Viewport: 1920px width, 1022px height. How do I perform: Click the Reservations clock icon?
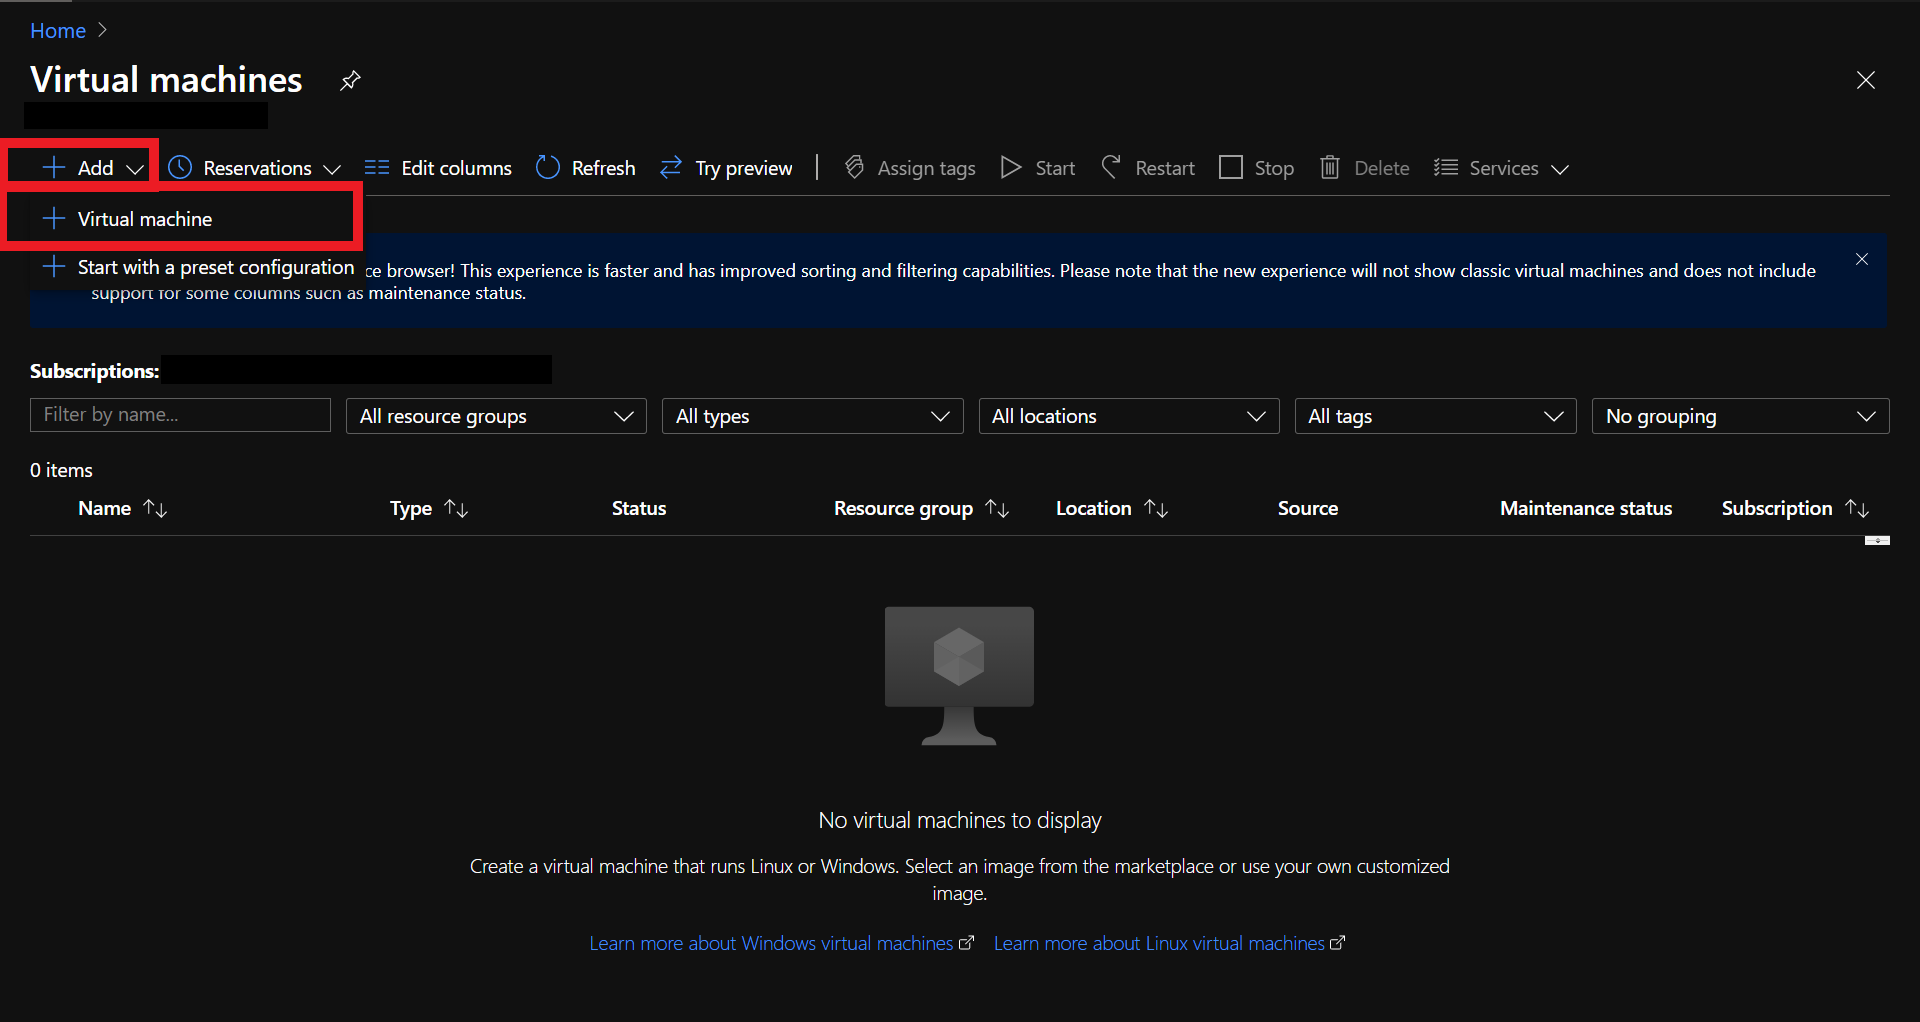click(180, 167)
